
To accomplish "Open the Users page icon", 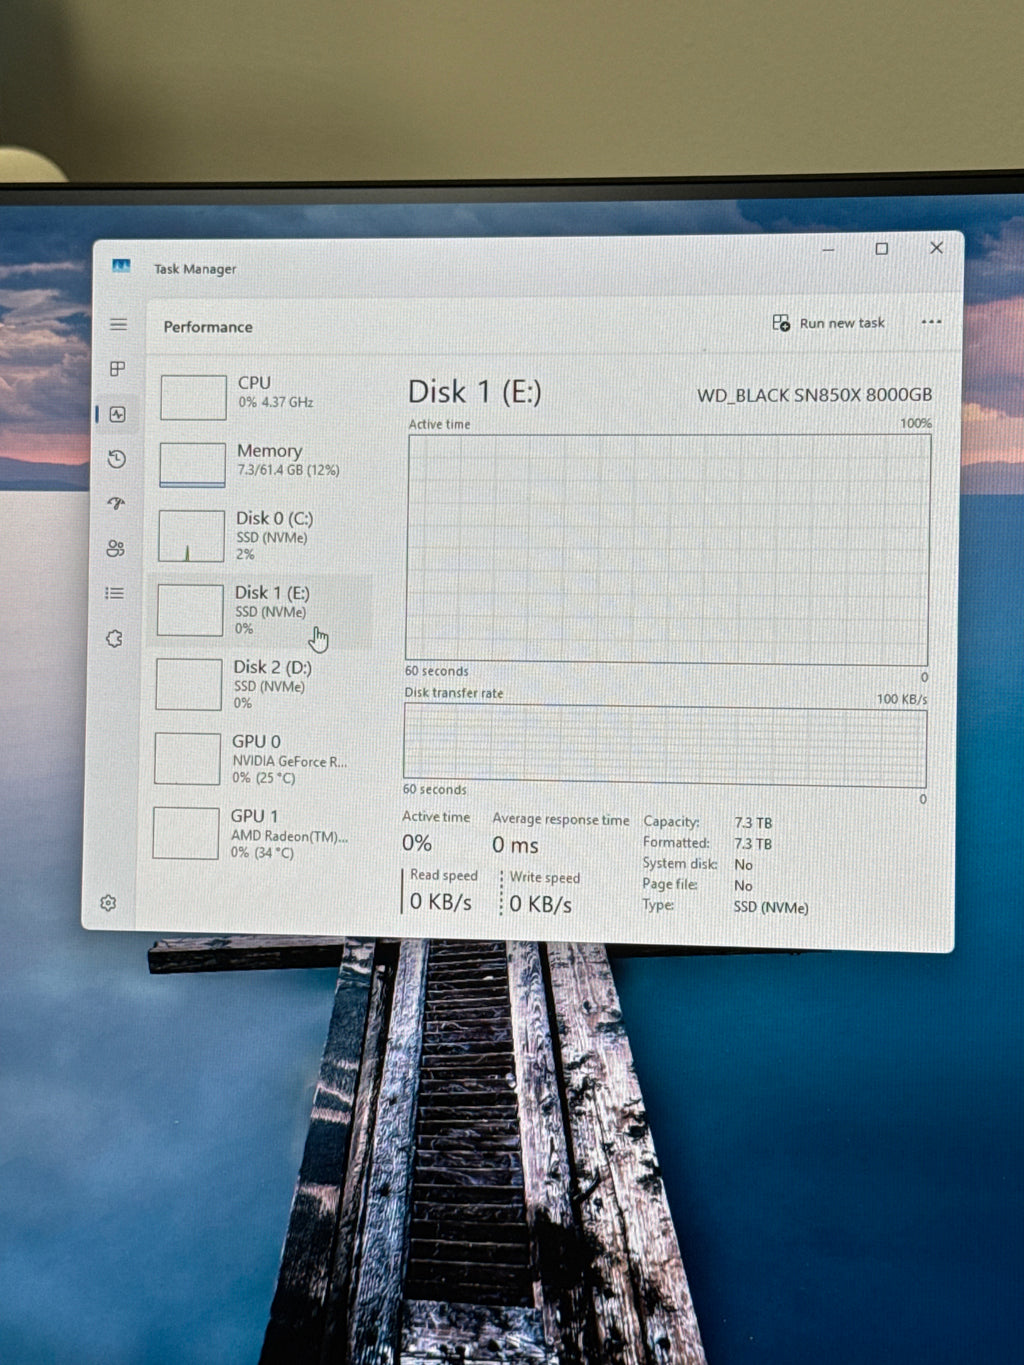I will pyautogui.click(x=116, y=548).
